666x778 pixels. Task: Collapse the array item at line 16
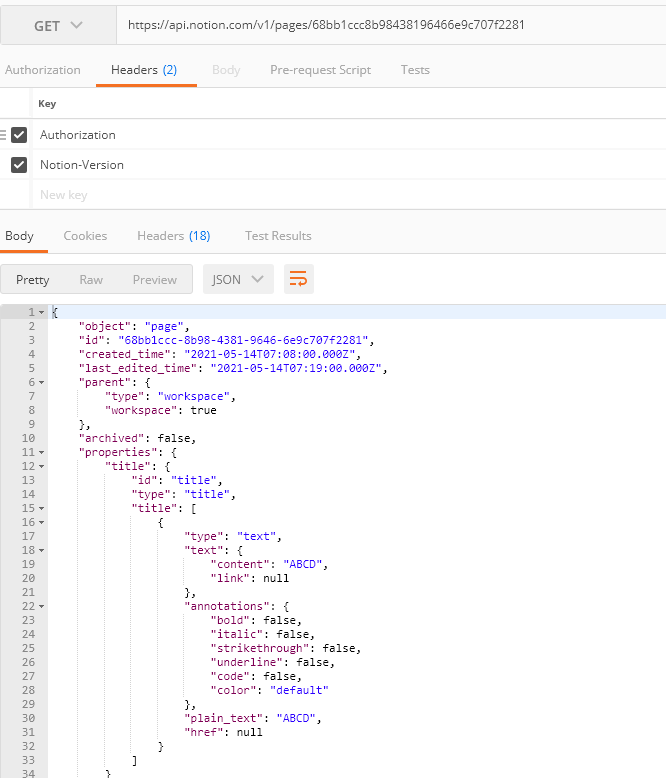tap(42, 522)
